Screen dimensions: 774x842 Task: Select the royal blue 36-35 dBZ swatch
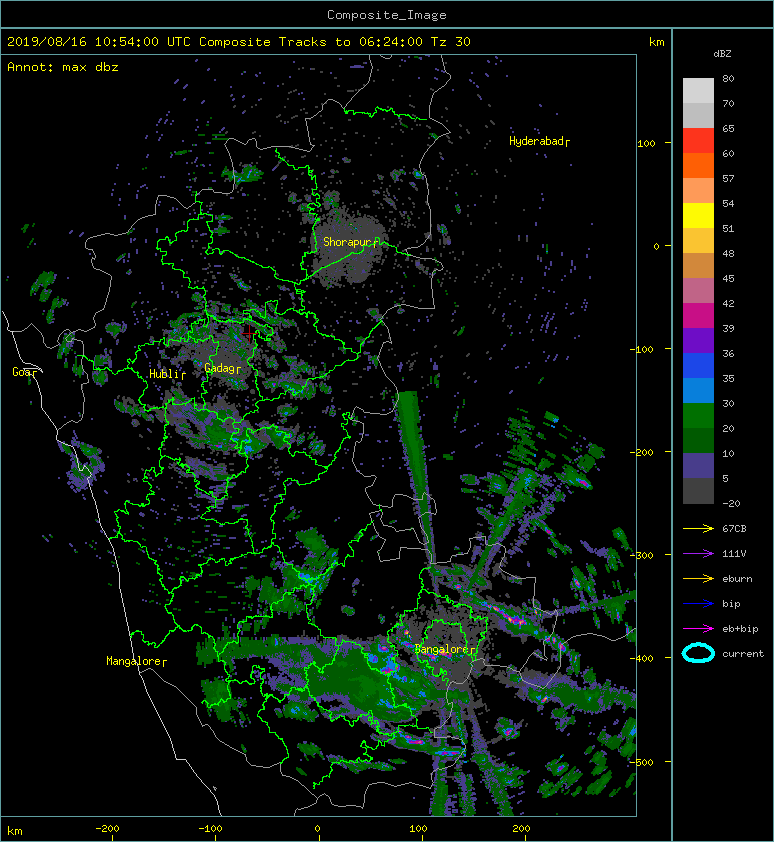pyautogui.click(x=698, y=365)
